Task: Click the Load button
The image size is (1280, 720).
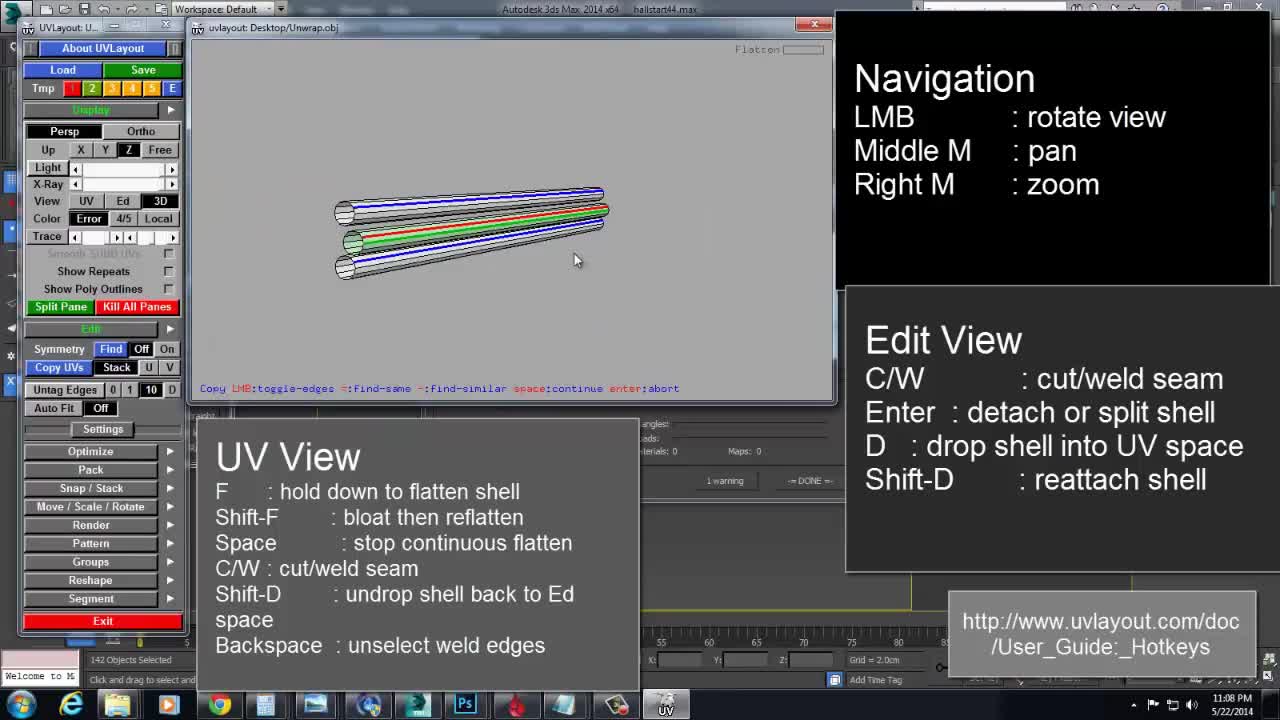Action: (x=63, y=70)
